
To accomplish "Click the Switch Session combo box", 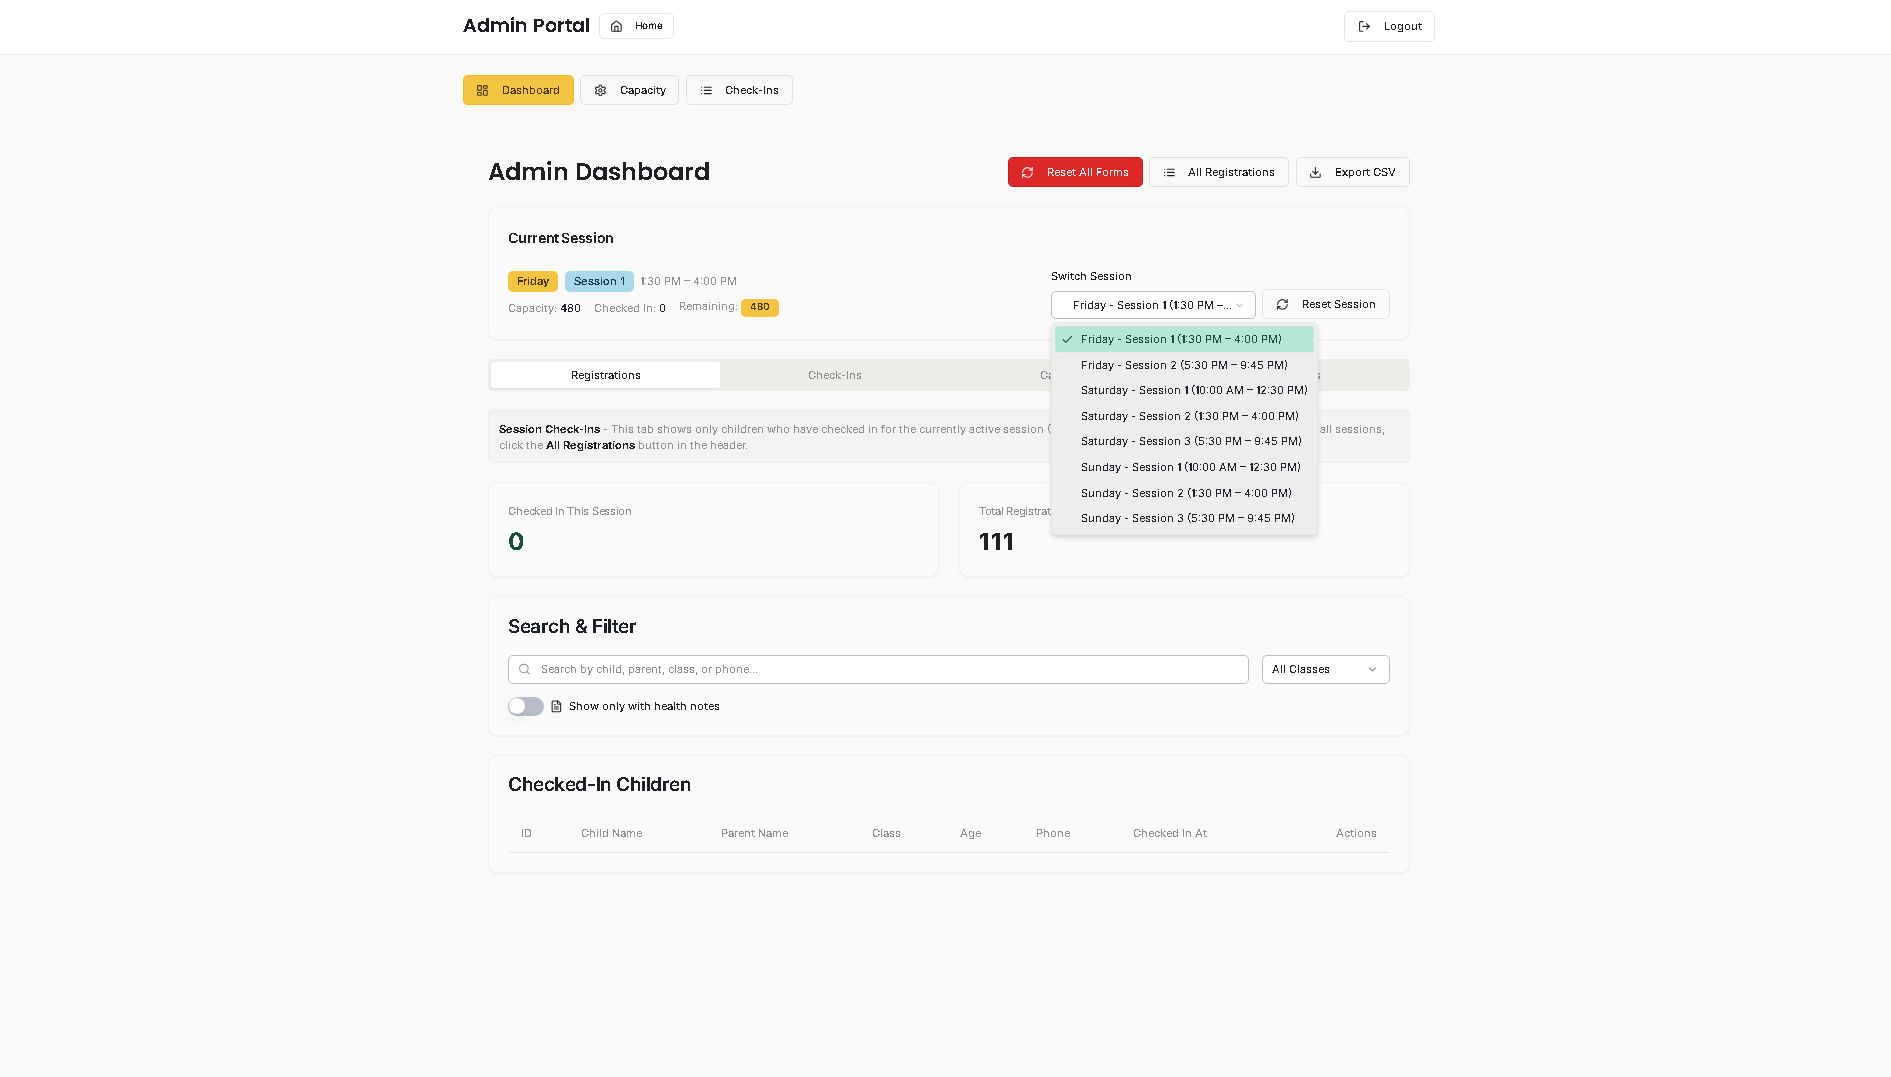I will pyautogui.click(x=1152, y=306).
